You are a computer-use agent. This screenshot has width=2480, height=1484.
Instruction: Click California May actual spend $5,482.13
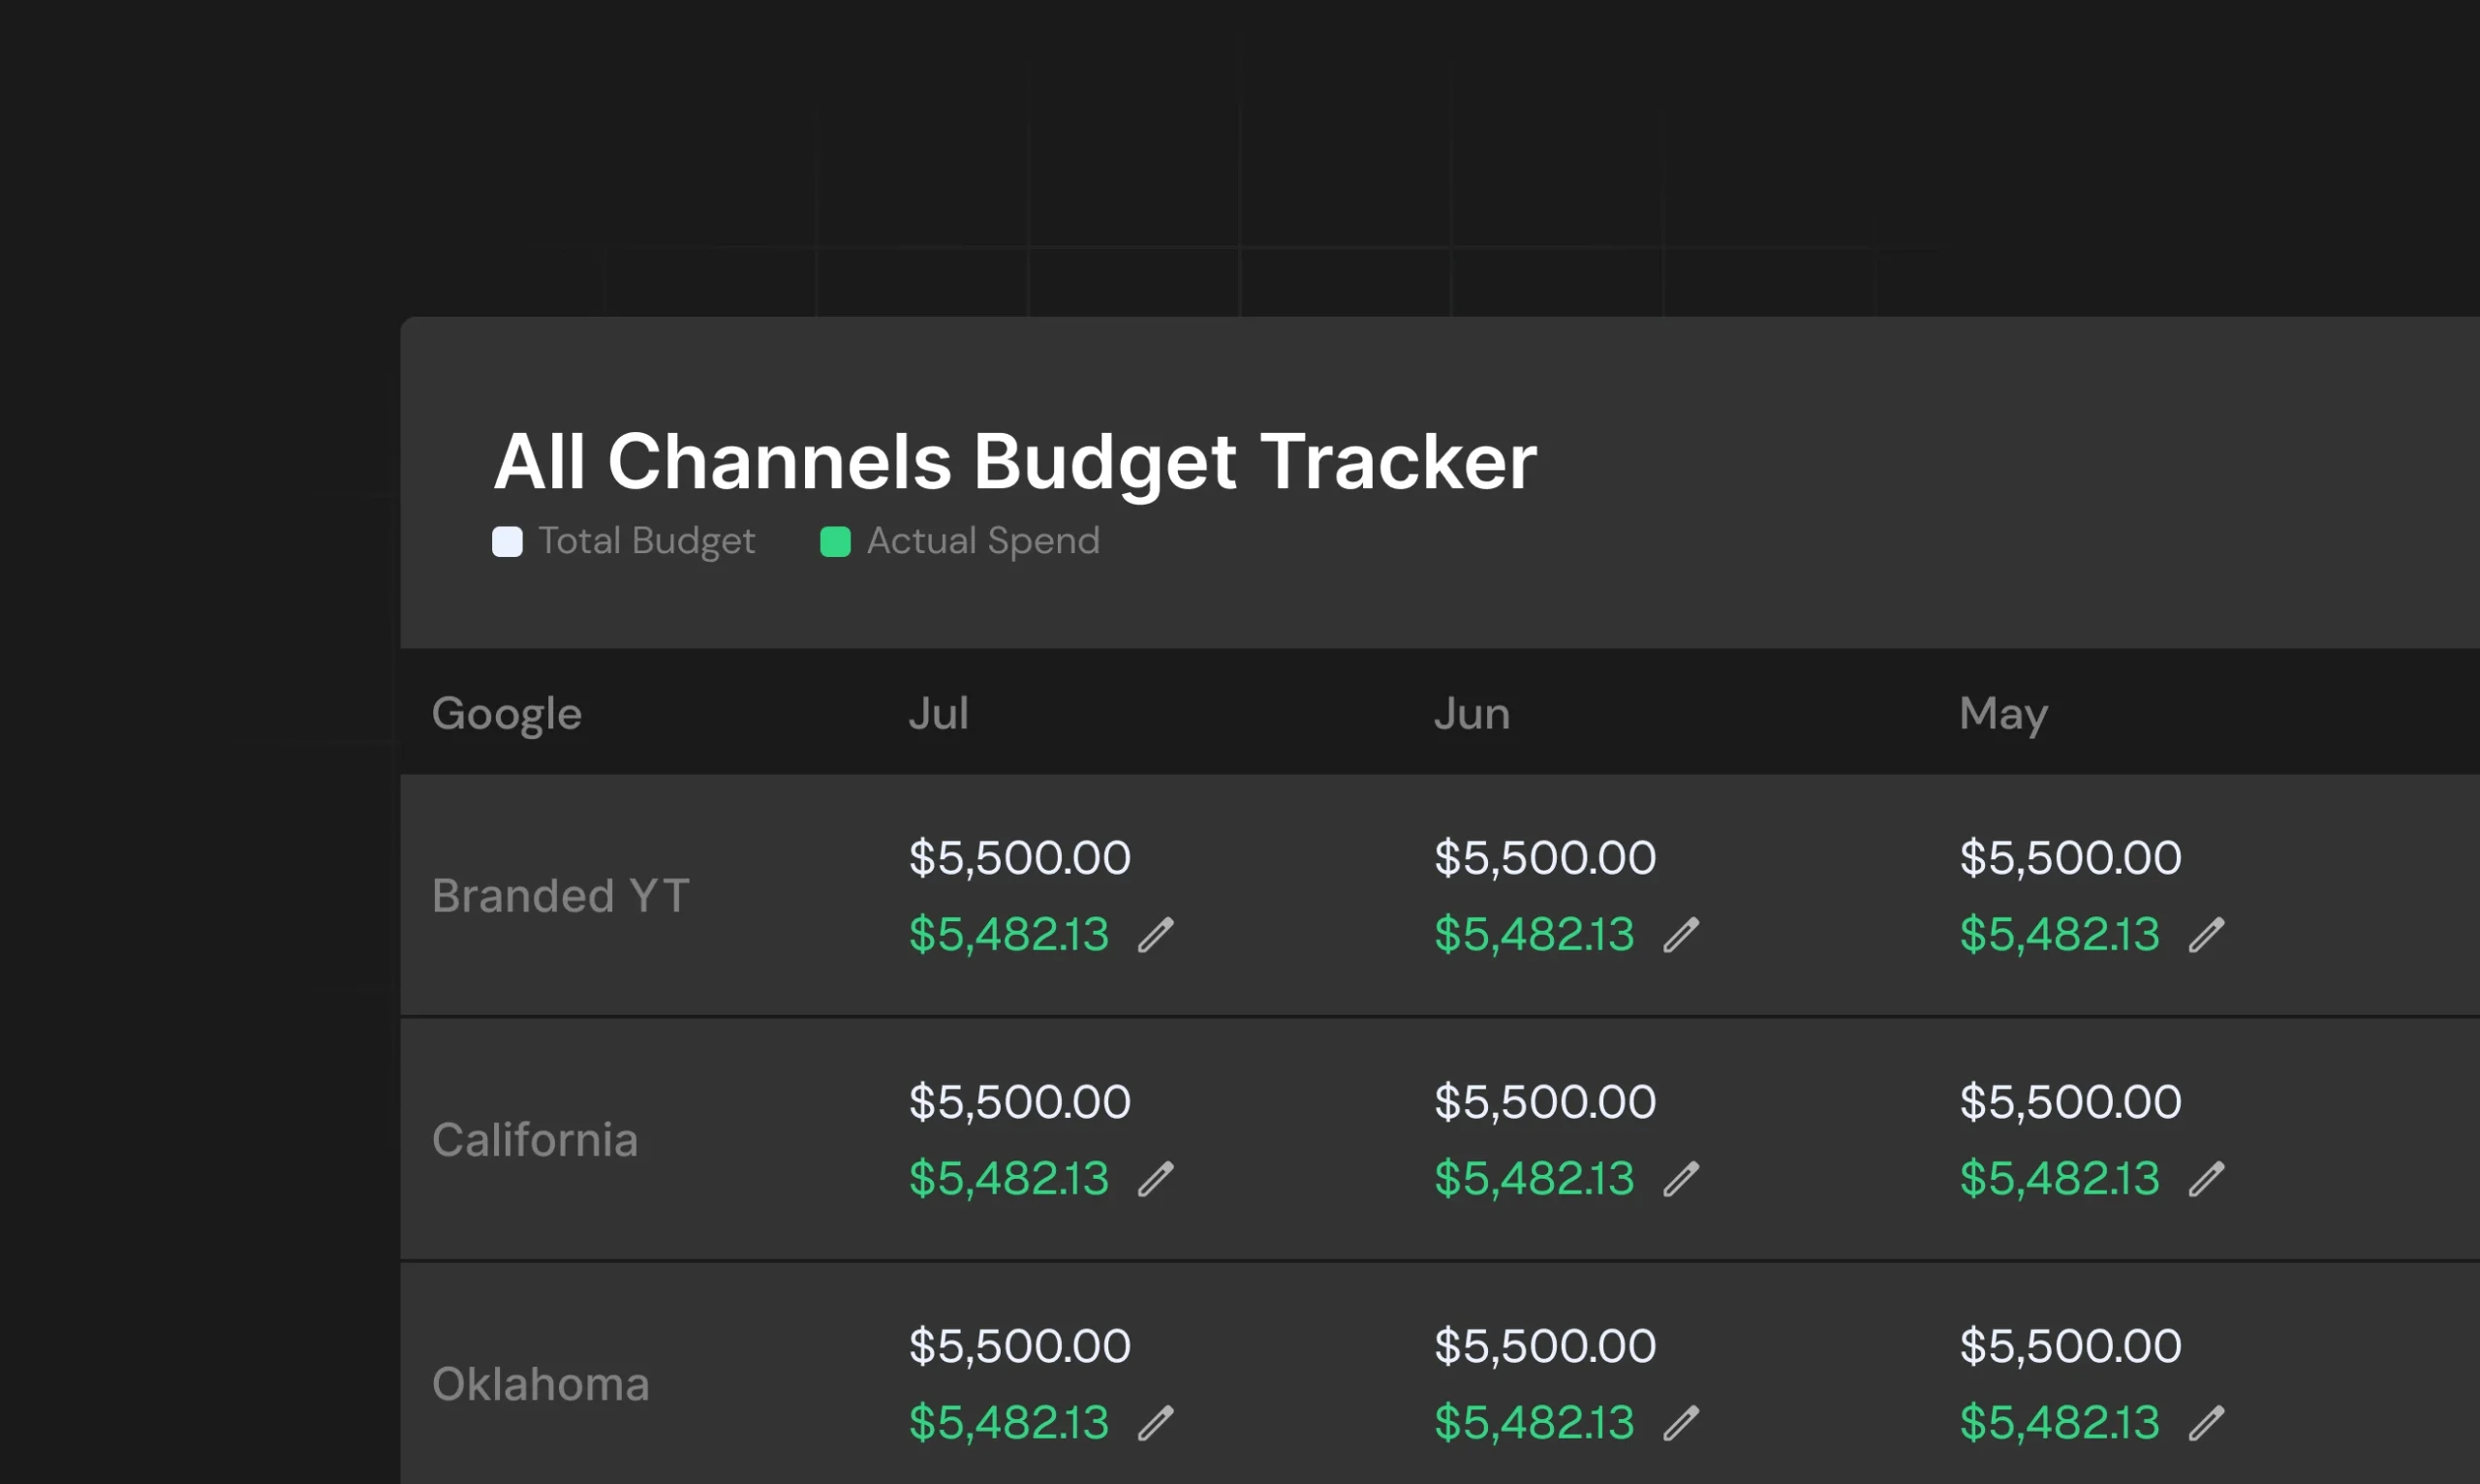(2059, 1179)
